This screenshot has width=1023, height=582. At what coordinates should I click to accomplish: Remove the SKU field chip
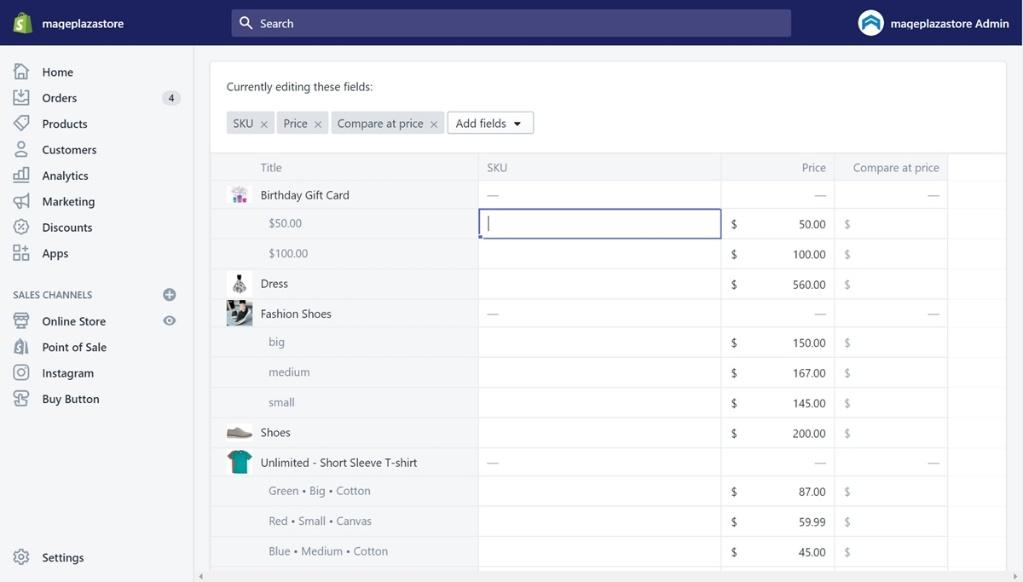pos(263,122)
